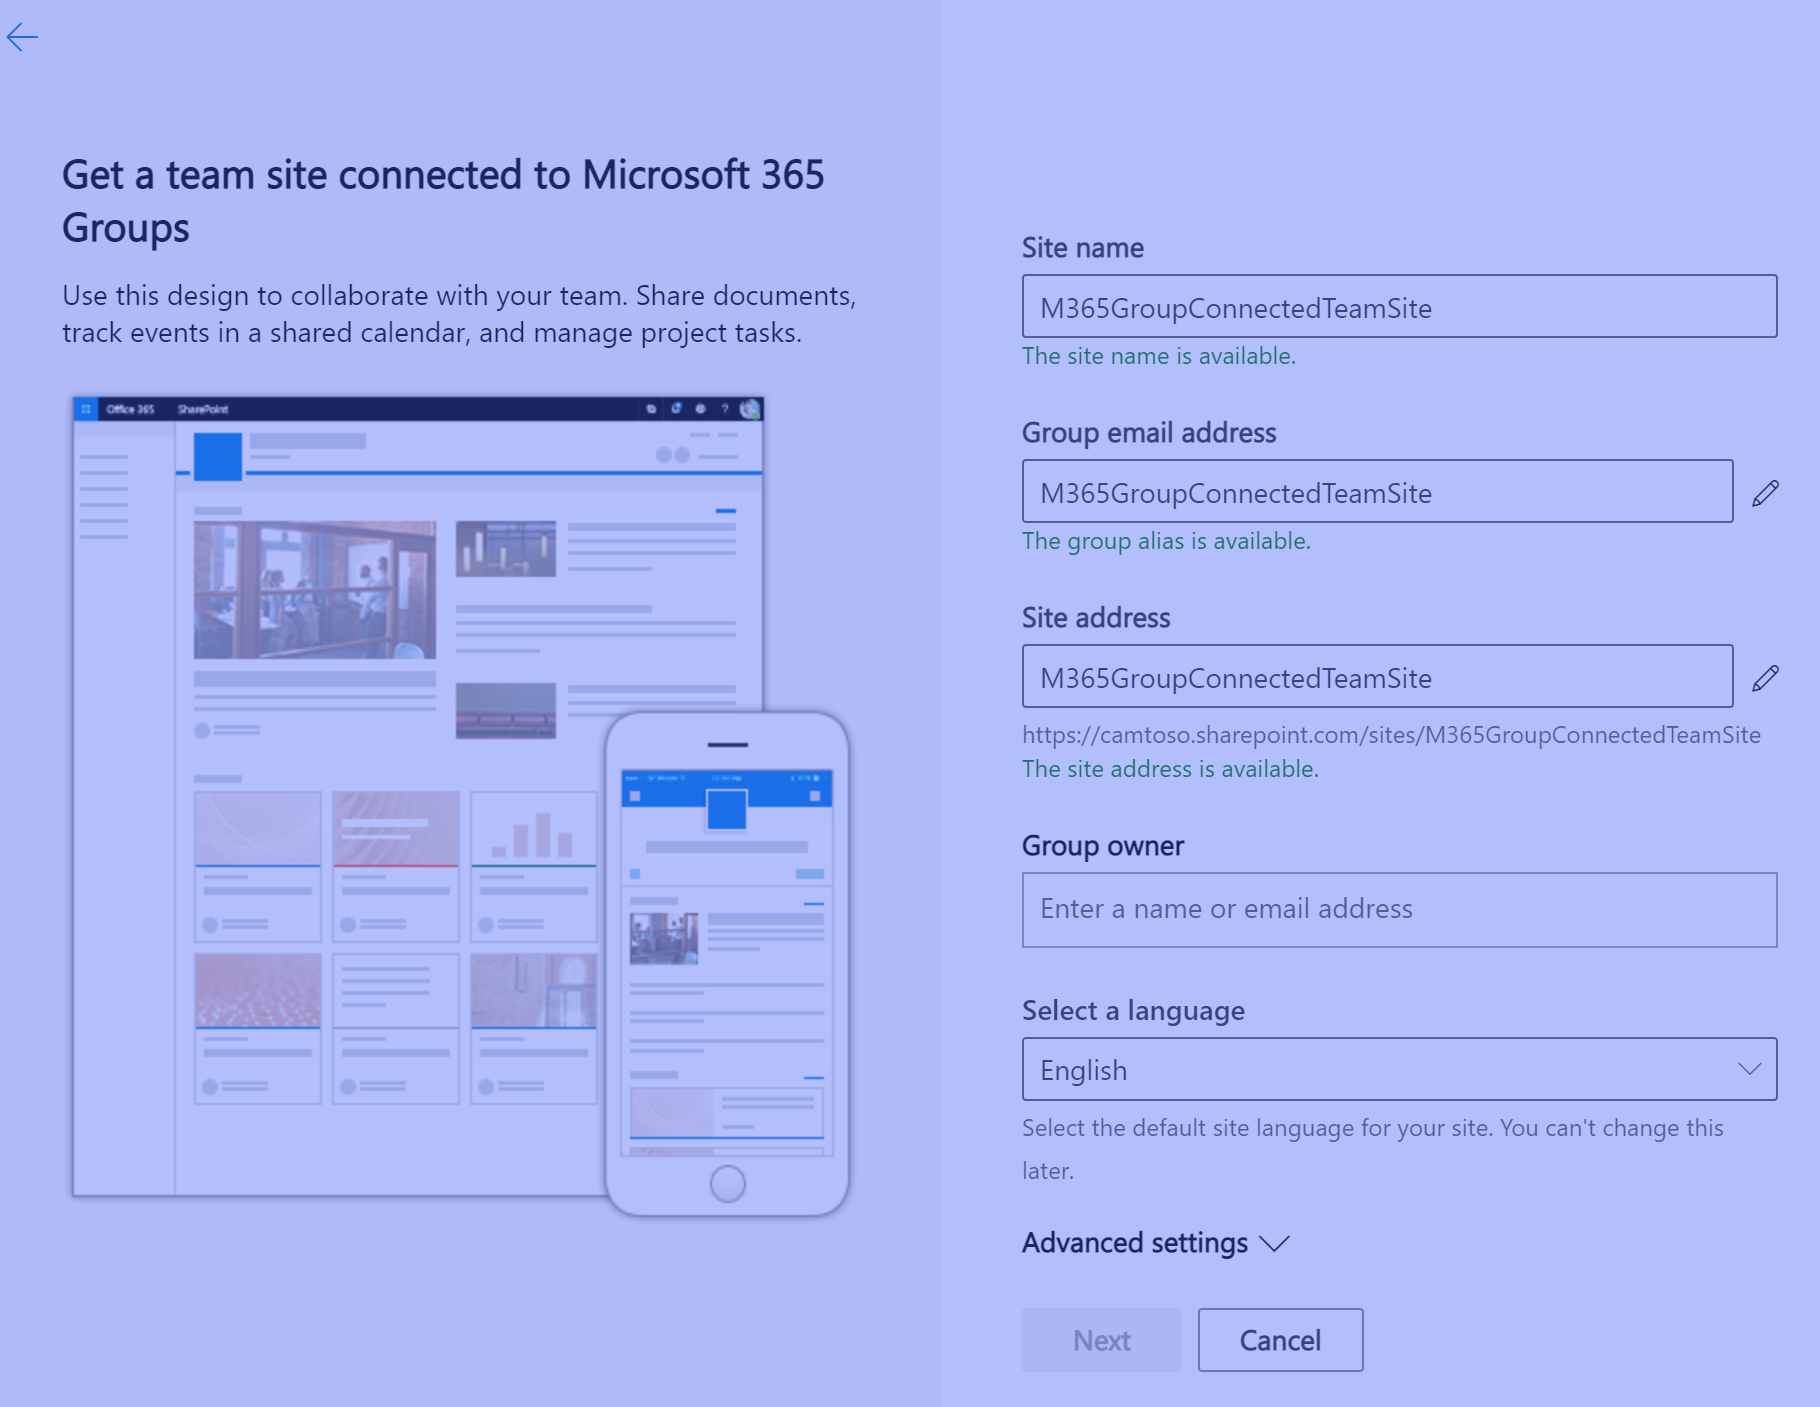Click the bar chart tile in preview
Screen dimensions: 1820x1407
point(534,830)
